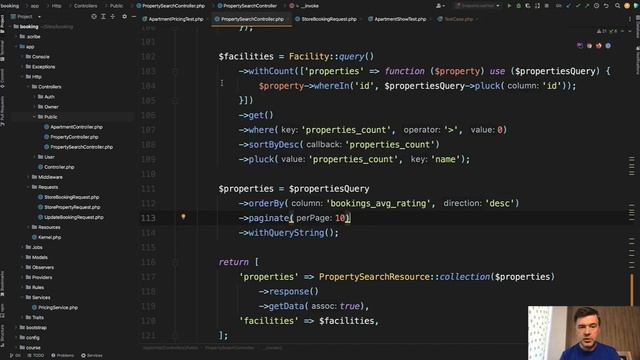This screenshot has width=640, height=360.
Task: Open Controller.php in project tree
Action: [59, 167]
